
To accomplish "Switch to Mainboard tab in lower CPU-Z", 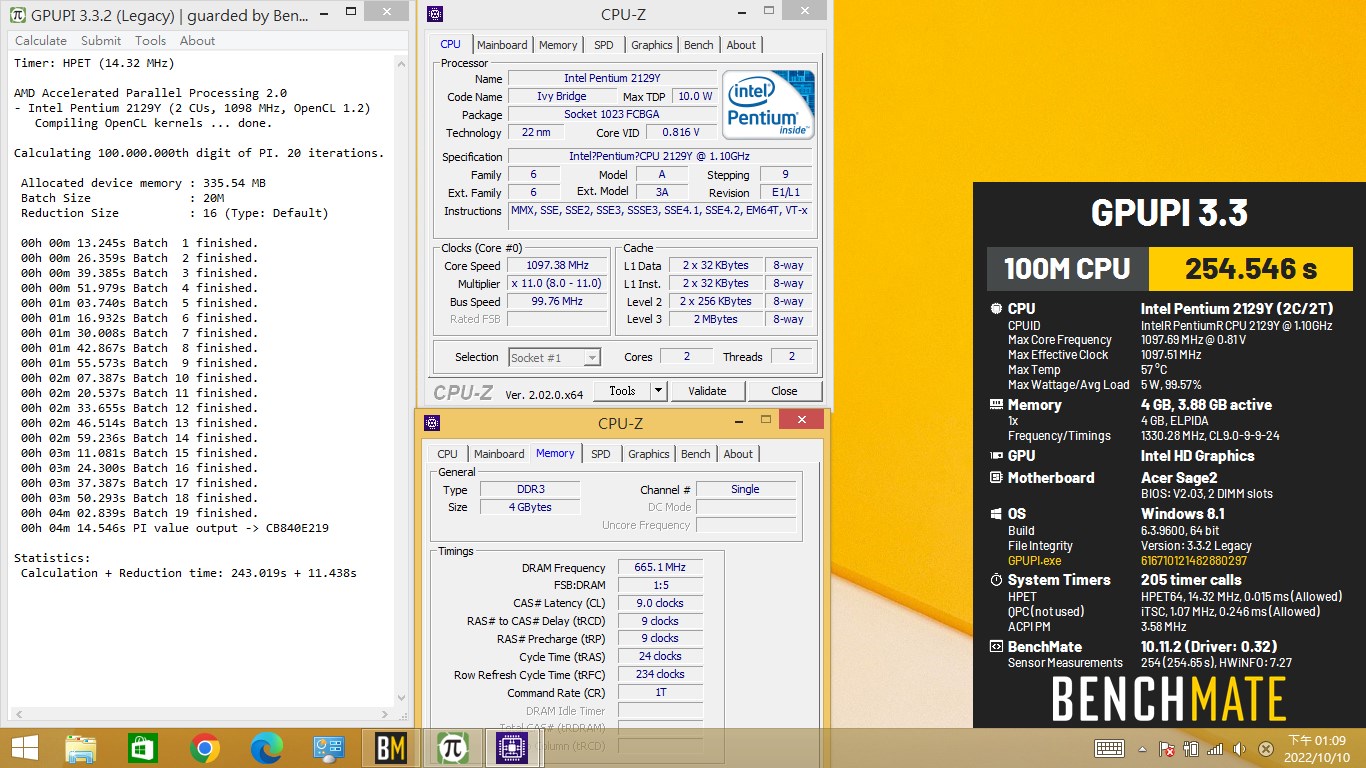I will pos(499,454).
